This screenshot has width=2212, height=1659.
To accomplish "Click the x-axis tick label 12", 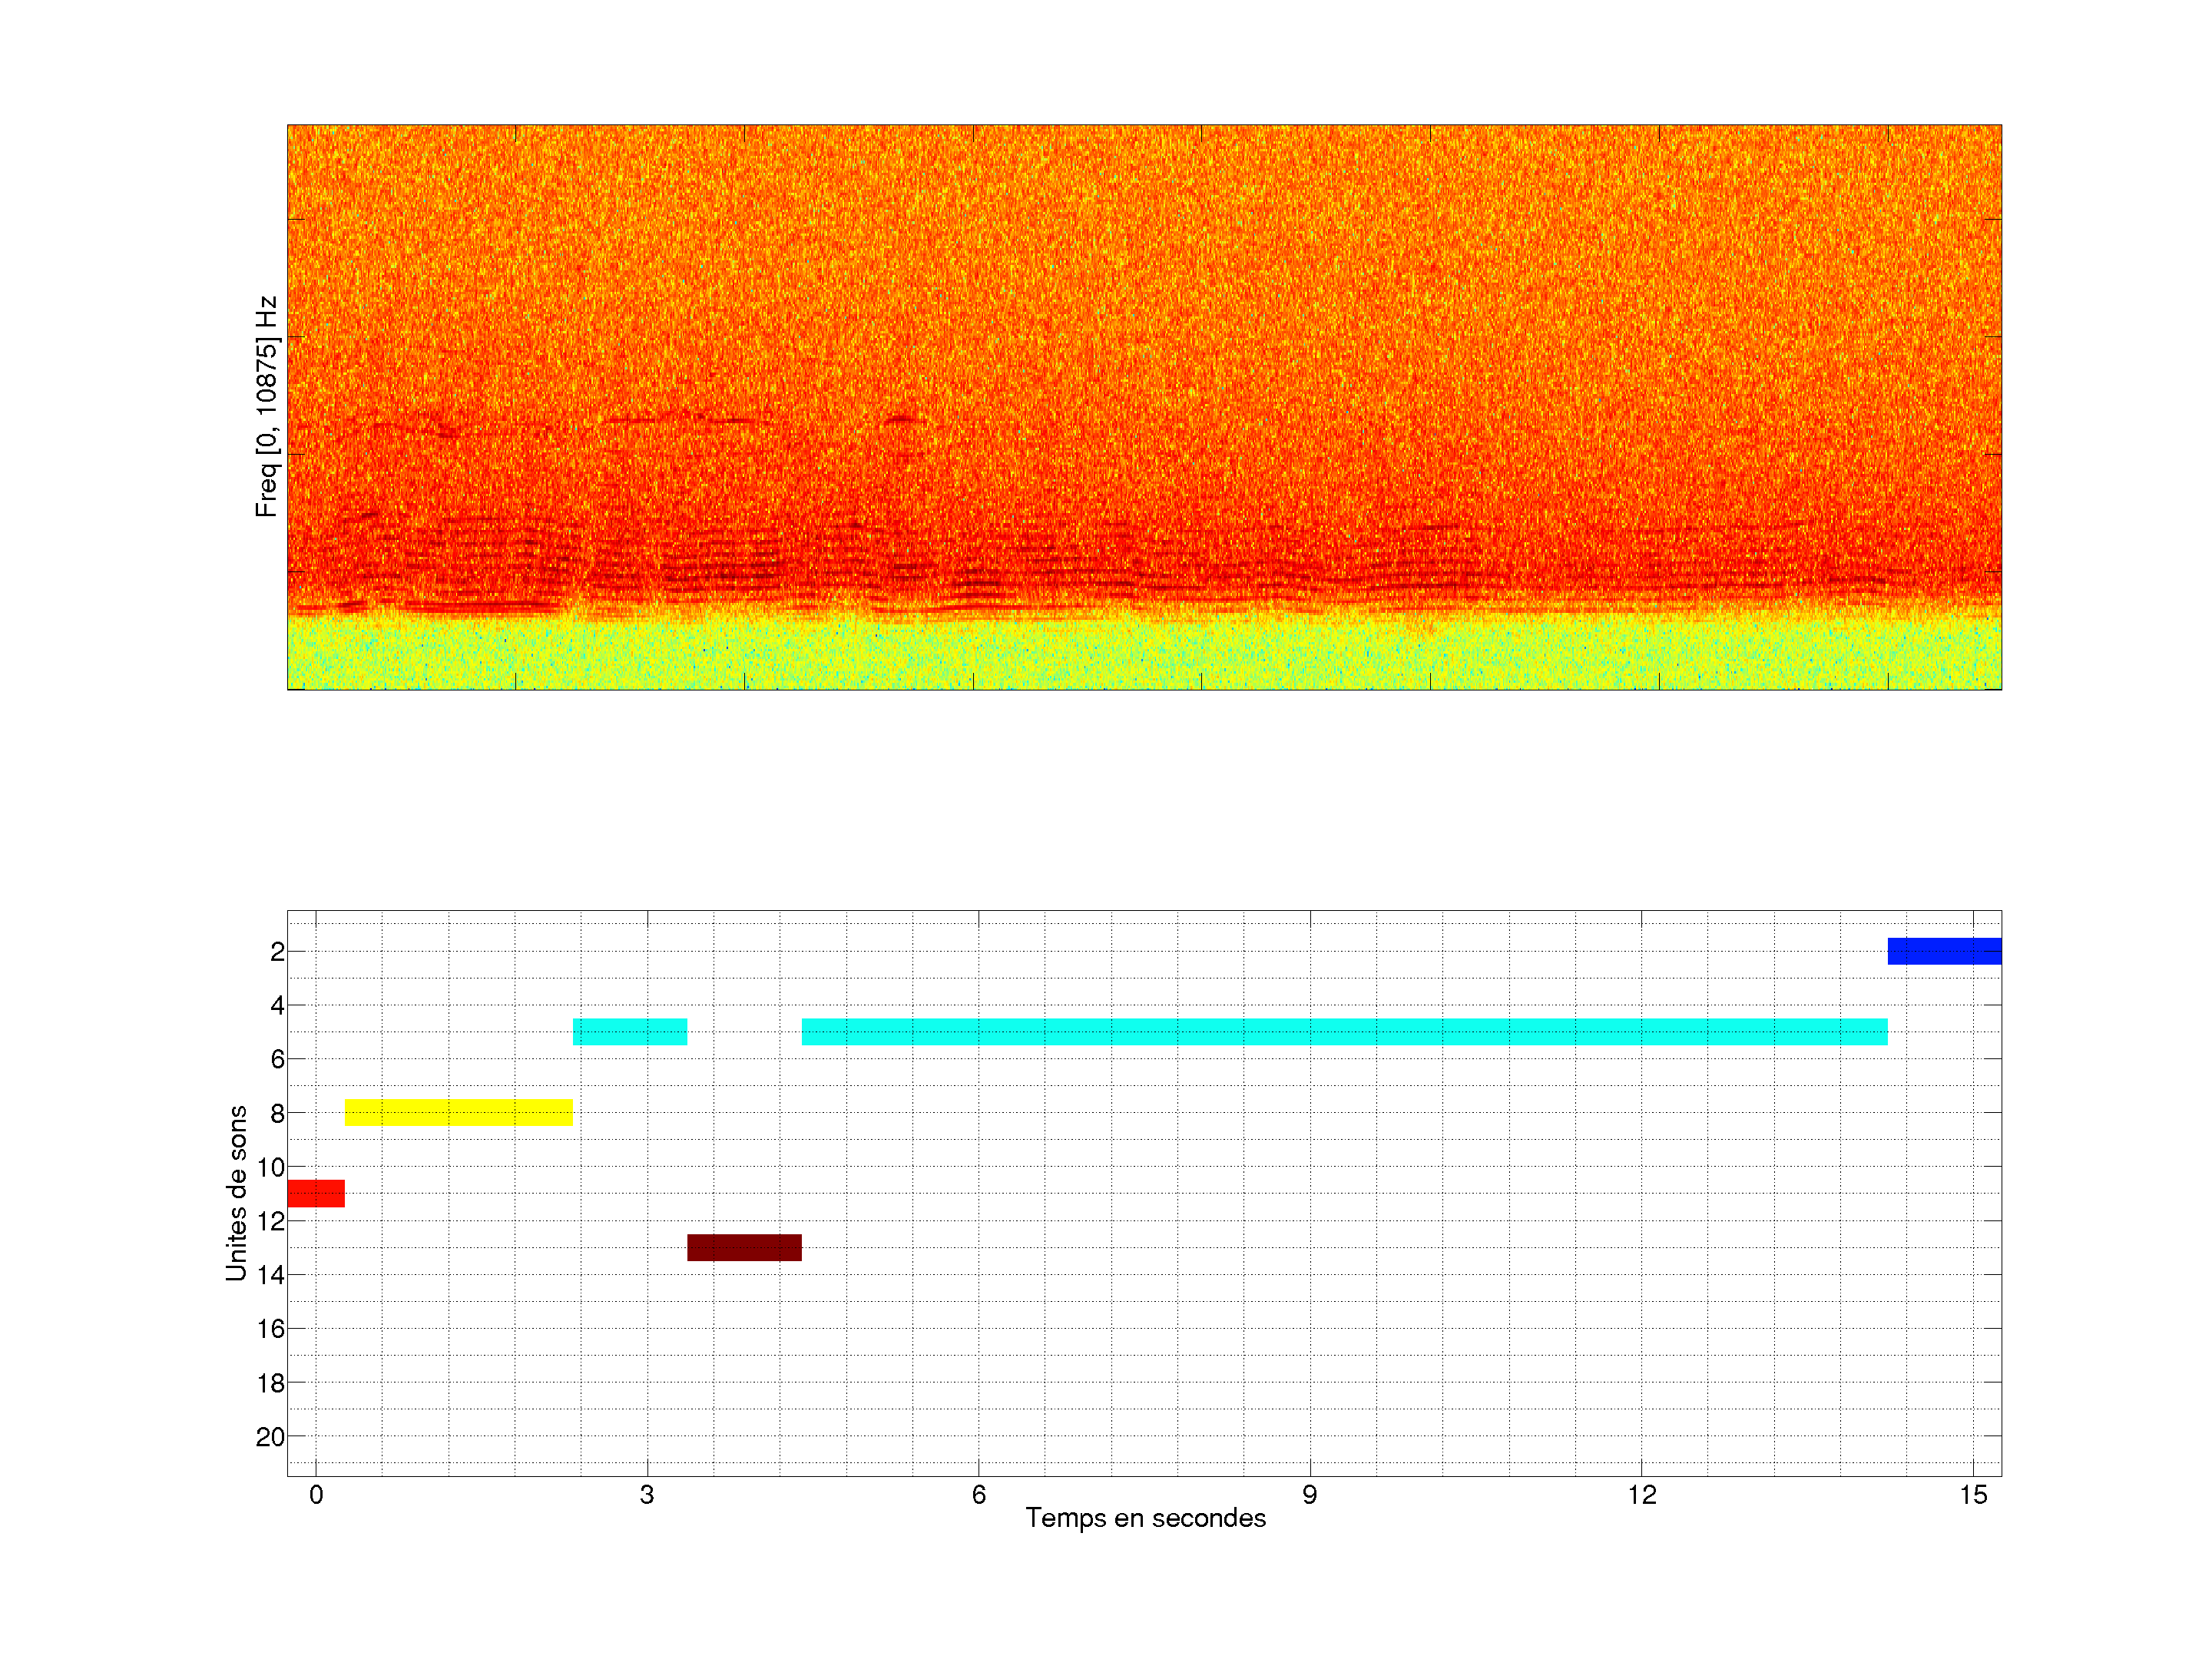I will click(1641, 1495).
